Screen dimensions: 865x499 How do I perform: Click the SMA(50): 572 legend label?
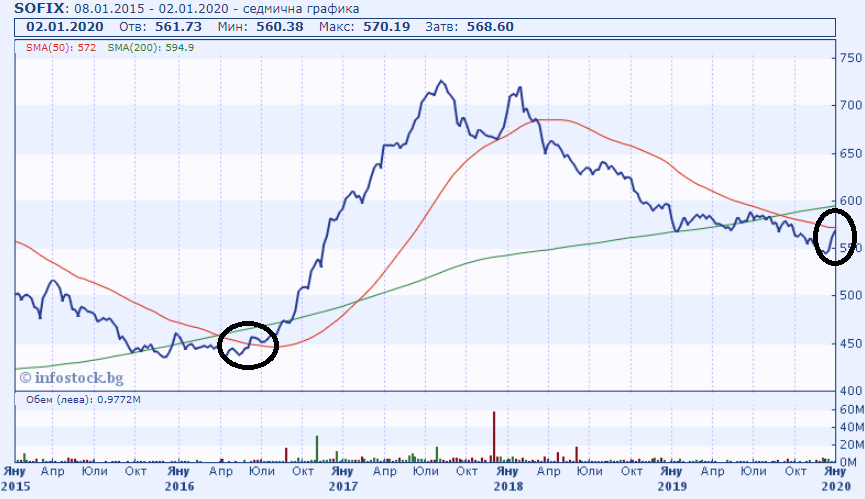[61, 47]
